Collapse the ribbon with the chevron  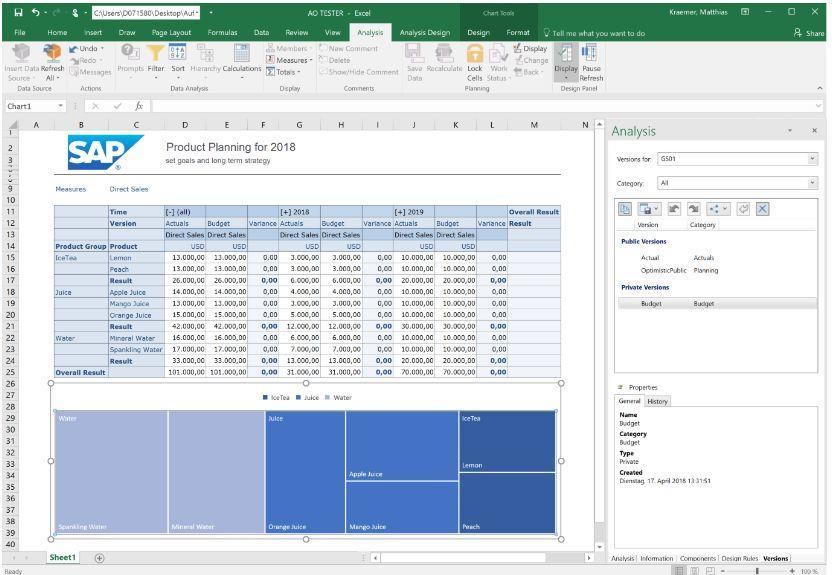(x=819, y=88)
